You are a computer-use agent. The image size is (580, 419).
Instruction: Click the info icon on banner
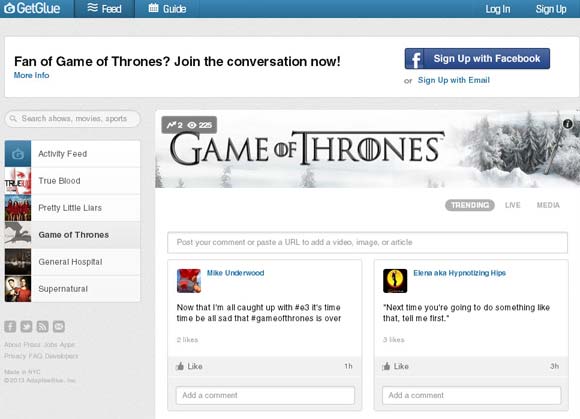[x=568, y=124]
